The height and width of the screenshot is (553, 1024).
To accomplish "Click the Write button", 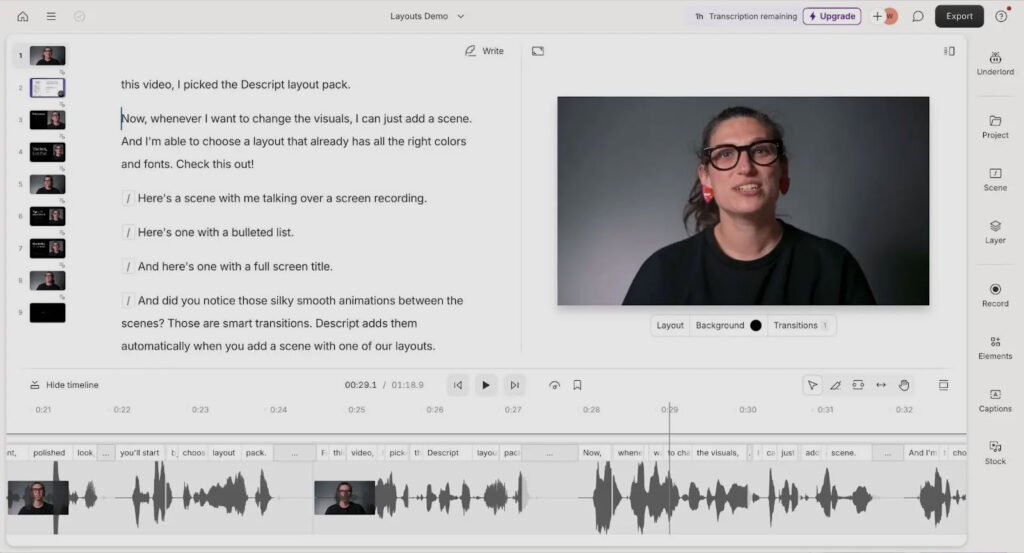I will point(485,51).
